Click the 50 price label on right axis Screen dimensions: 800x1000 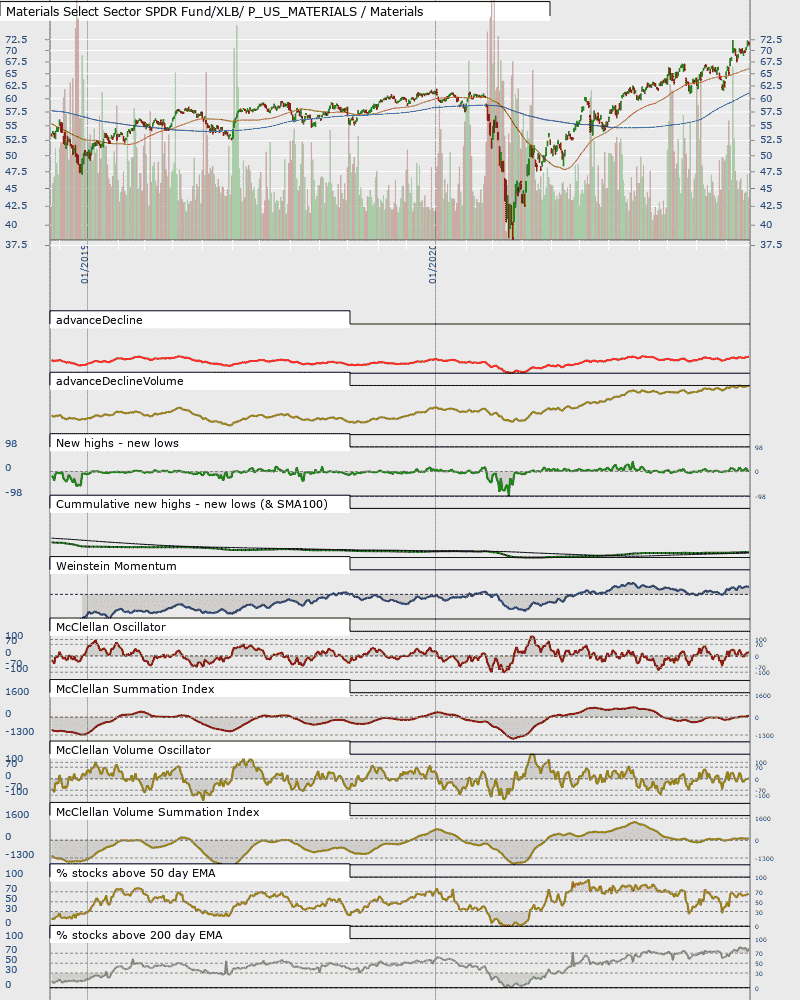[x=766, y=156]
